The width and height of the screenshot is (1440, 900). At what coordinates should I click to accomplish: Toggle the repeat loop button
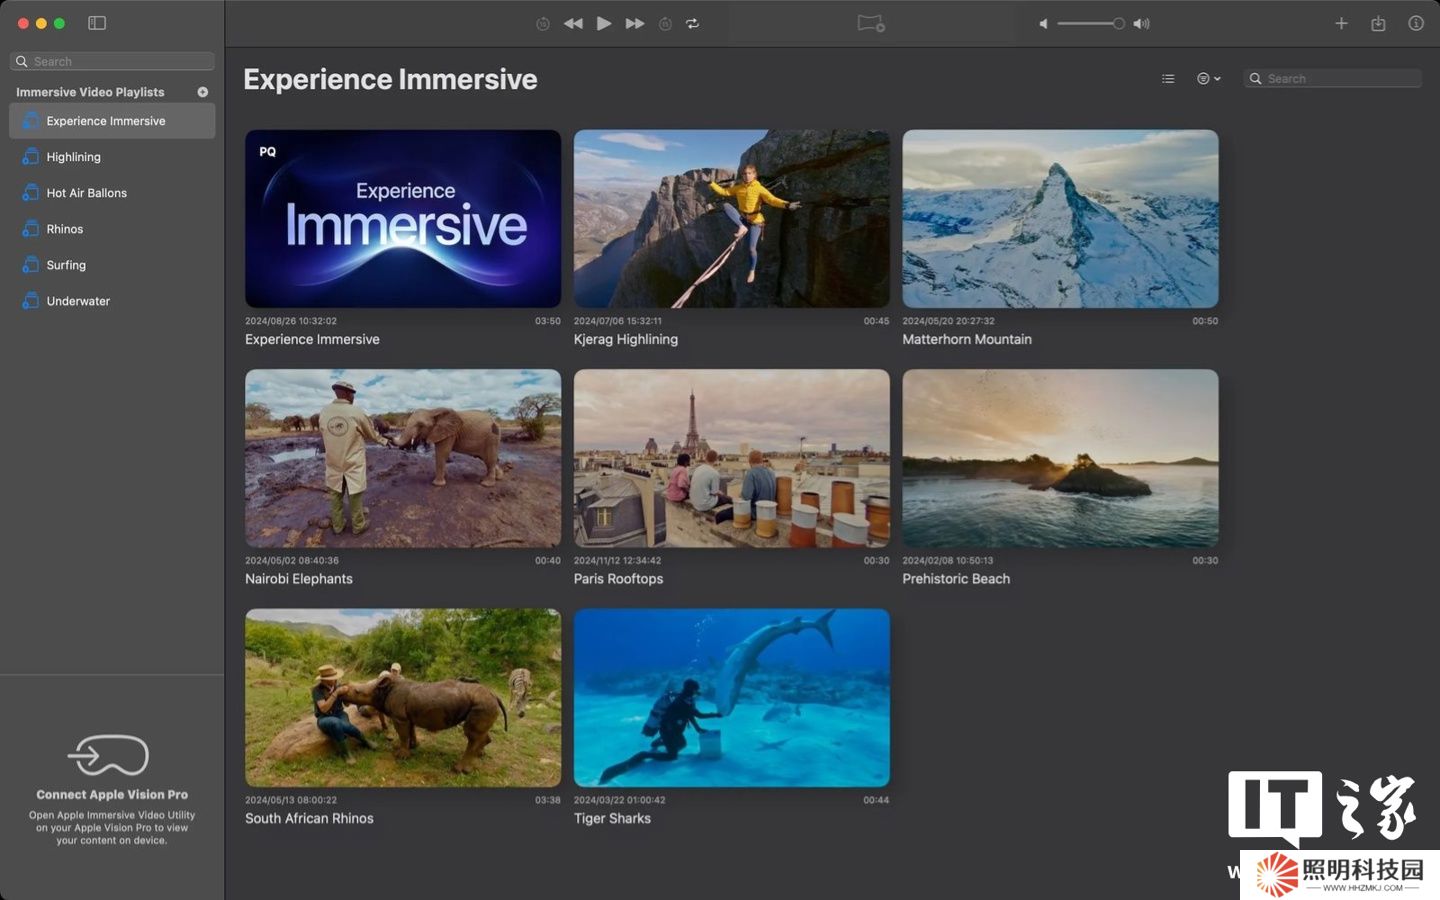pos(692,23)
